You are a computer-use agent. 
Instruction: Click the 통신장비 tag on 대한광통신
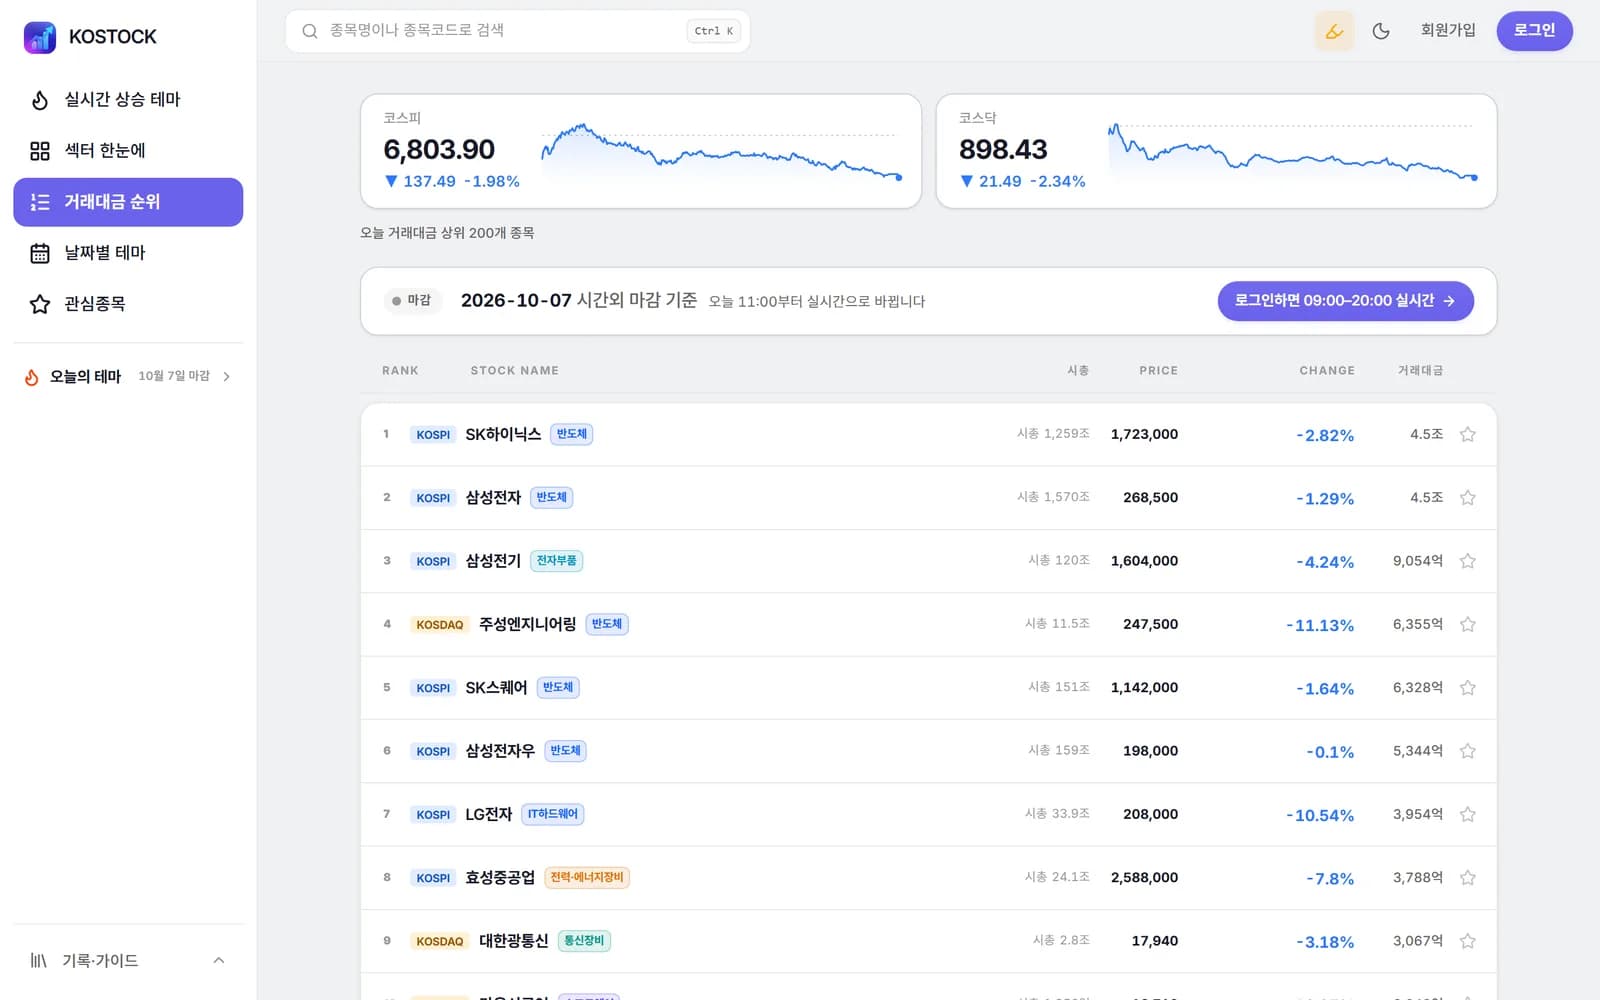click(584, 941)
